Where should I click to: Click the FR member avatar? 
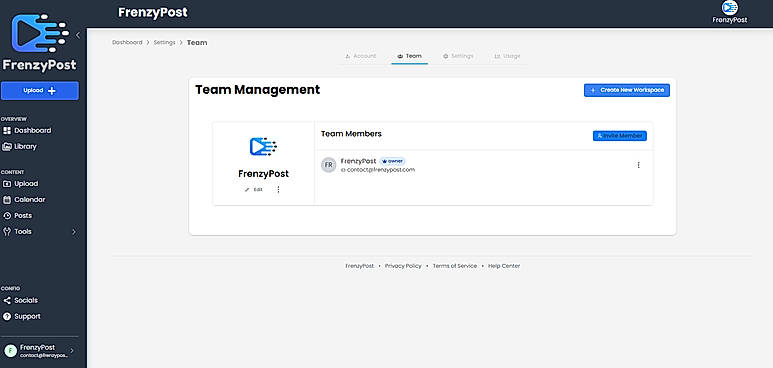[328, 165]
